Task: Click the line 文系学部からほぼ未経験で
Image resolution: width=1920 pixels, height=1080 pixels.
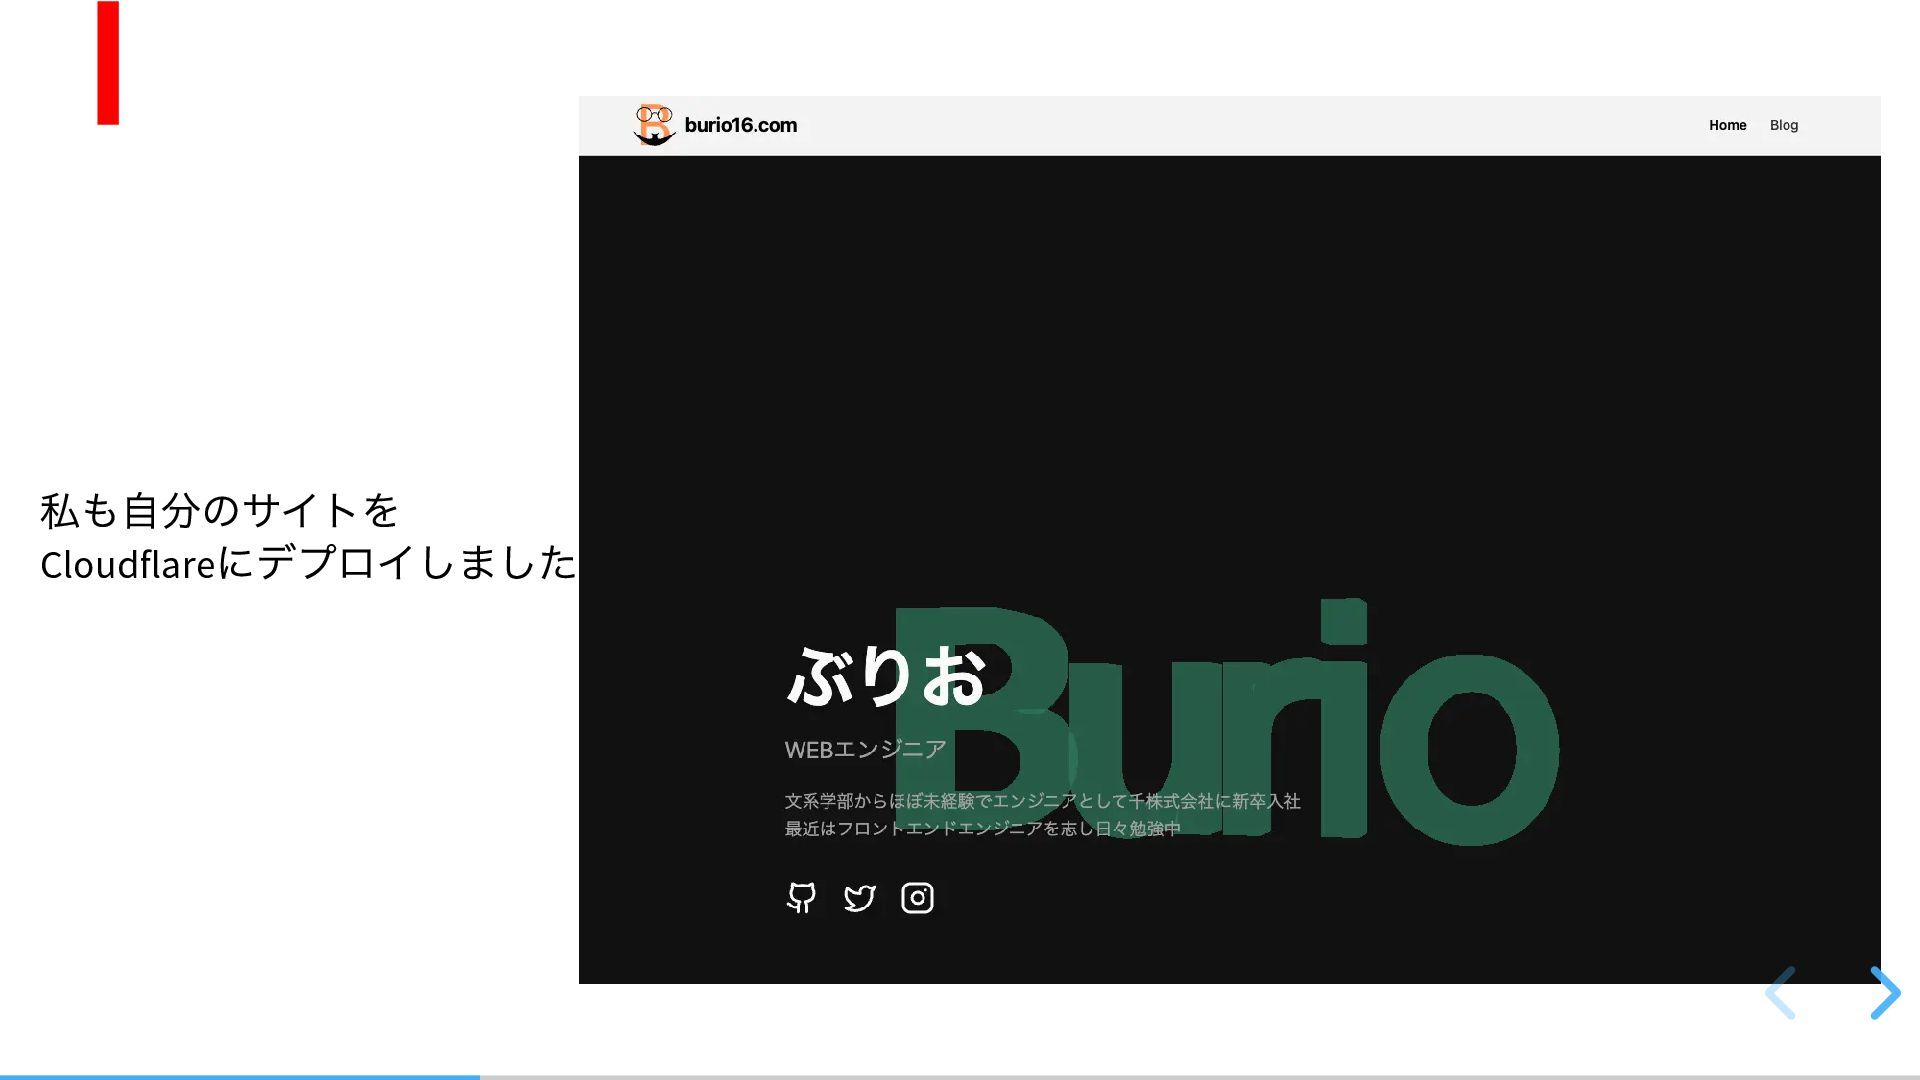Action: [x=1042, y=801]
